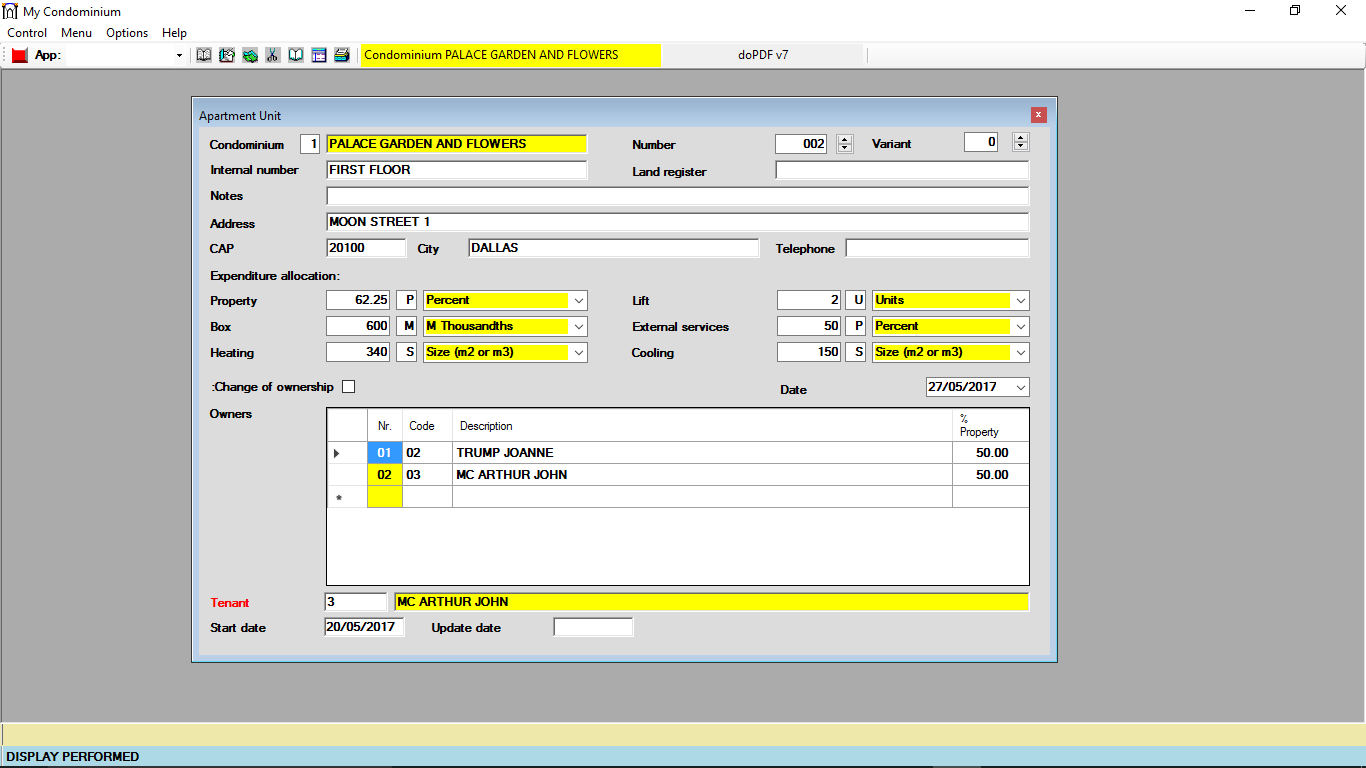This screenshot has height=768, width=1366.
Task: Click the City field showing DALLAS
Action: [x=614, y=248]
